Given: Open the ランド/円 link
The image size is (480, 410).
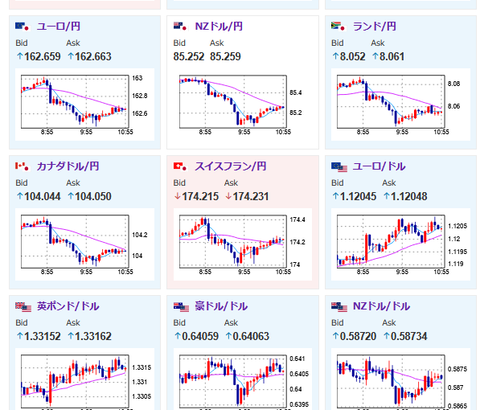Looking at the screenshot, I should [x=374, y=26].
